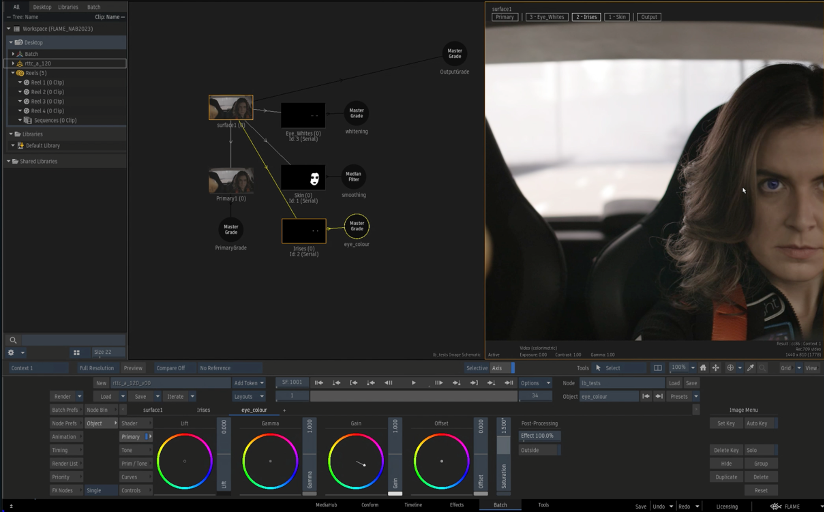Click the home view icon in viewer toolbar
Screen dimensions: 824x512
703,368
